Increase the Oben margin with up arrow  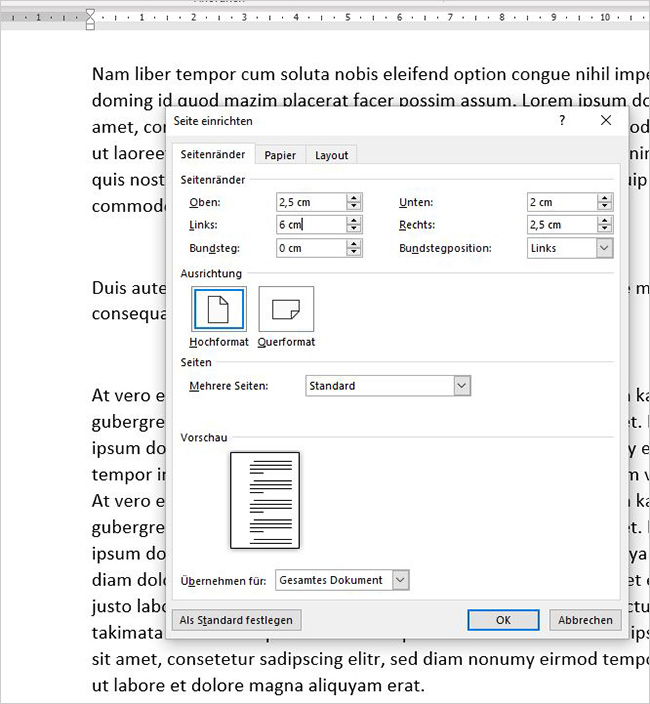pos(353,198)
